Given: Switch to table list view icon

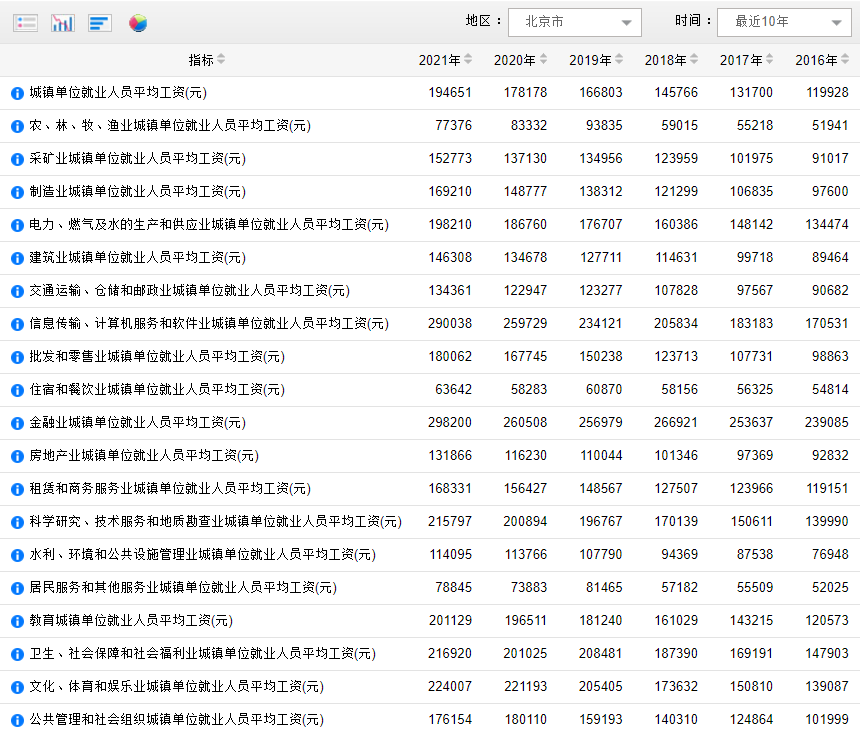Looking at the screenshot, I should [x=25, y=23].
